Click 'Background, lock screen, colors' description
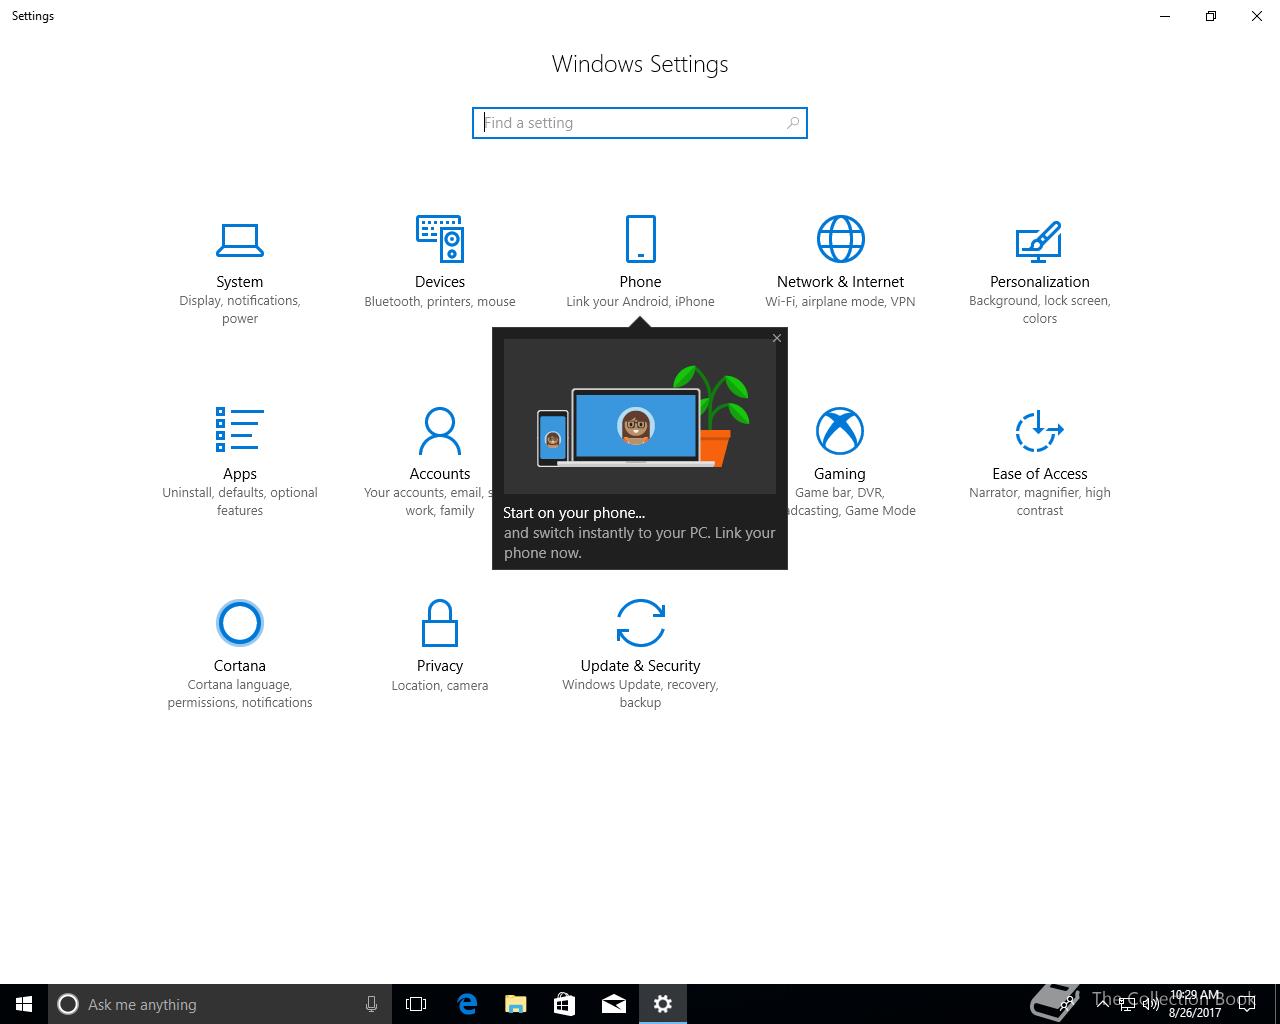The width and height of the screenshot is (1280, 1024). 1040,310
